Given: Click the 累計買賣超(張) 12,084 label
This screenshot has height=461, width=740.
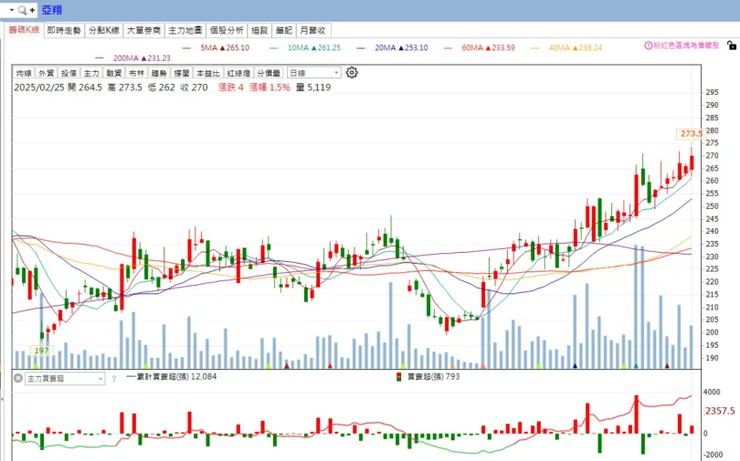Looking at the screenshot, I should 176,377.
